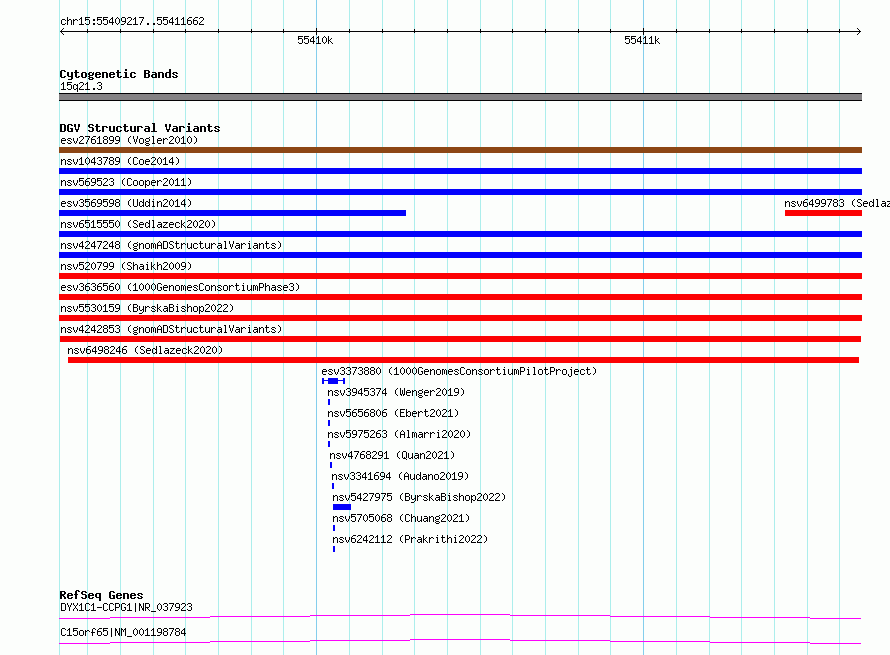Viewport: 890px width, 655px height.
Task: Select the esv3636560 (1000GenomesConsortiumPhase3) label
Action: (180, 287)
